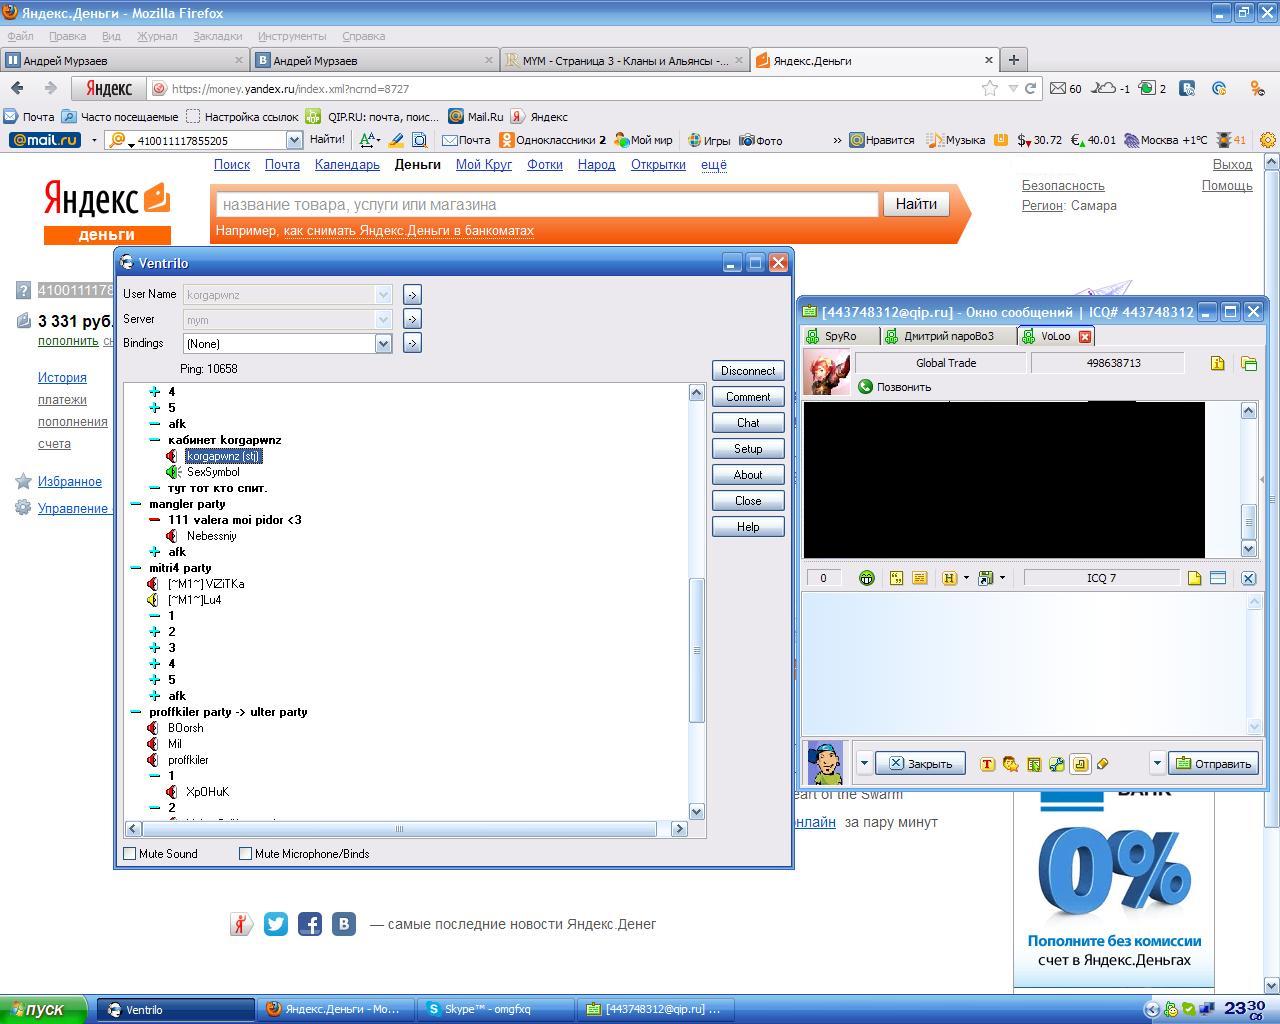This screenshot has height=1024, width=1280.
Task: Collapse proffkiler party -> ulter party channel
Action: pyautogui.click(x=136, y=712)
